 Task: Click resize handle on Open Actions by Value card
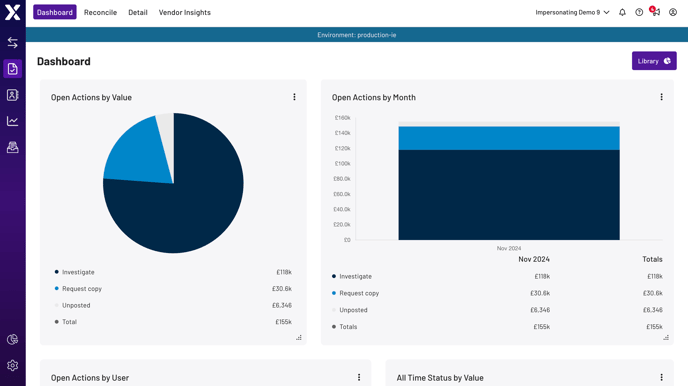(299, 337)
